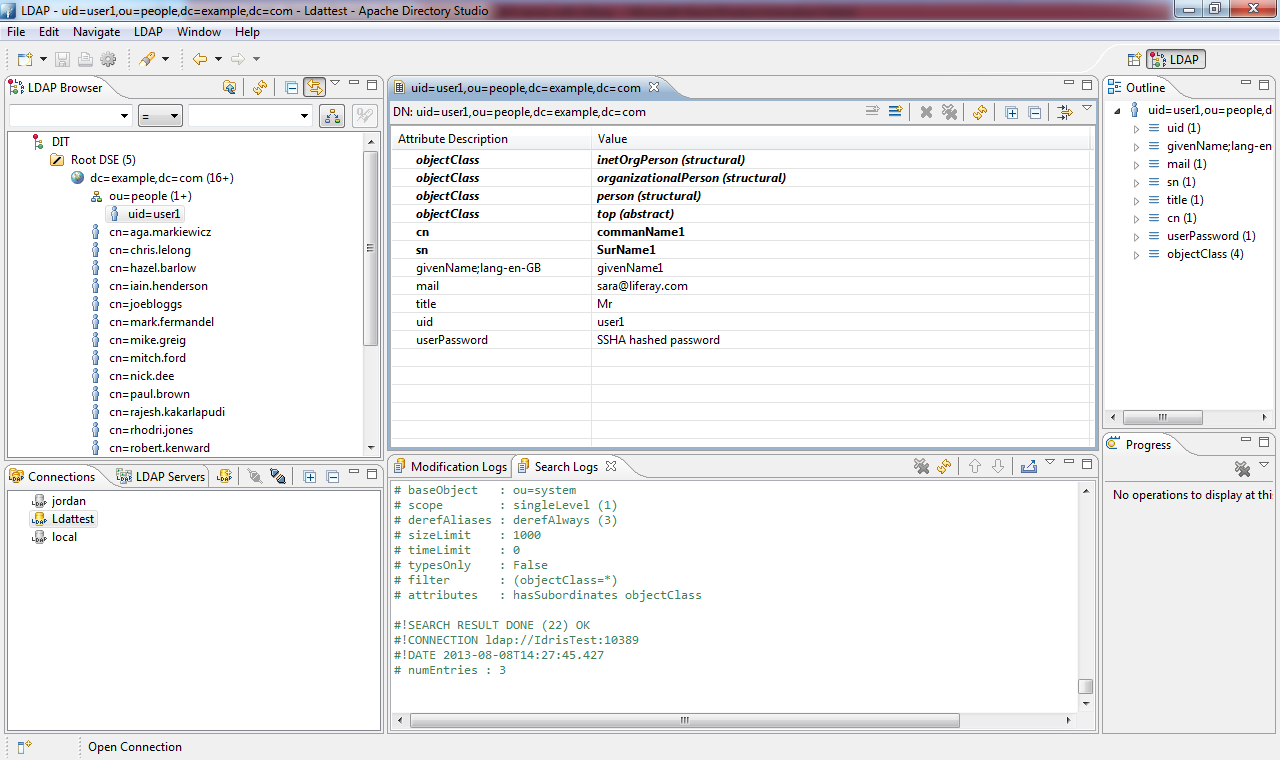This screenshot has height=760, width=1280.
Task: Select the userPassword SSHA hashed password value
Action: click(x=658, y=340)
